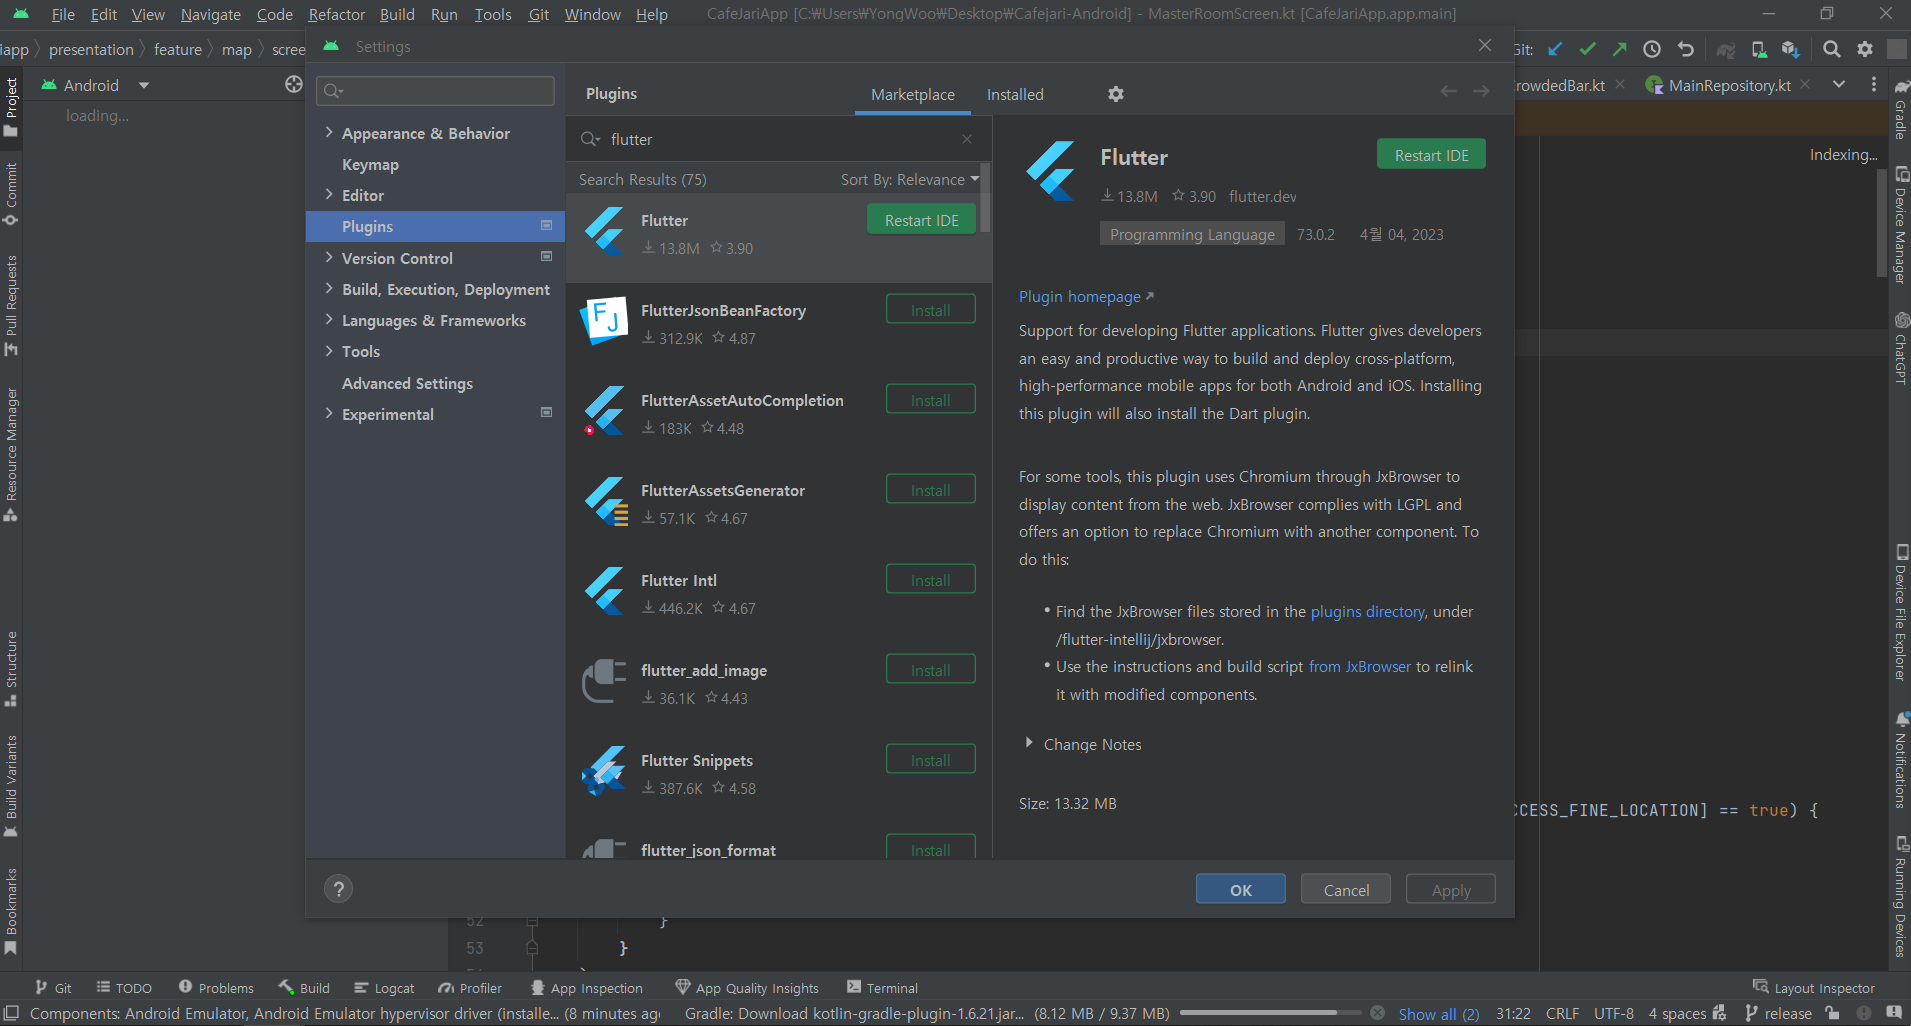Screen dimensions: 1911x1026
Task: Open the Resource Manager tool window
Action: click(11, 454)
